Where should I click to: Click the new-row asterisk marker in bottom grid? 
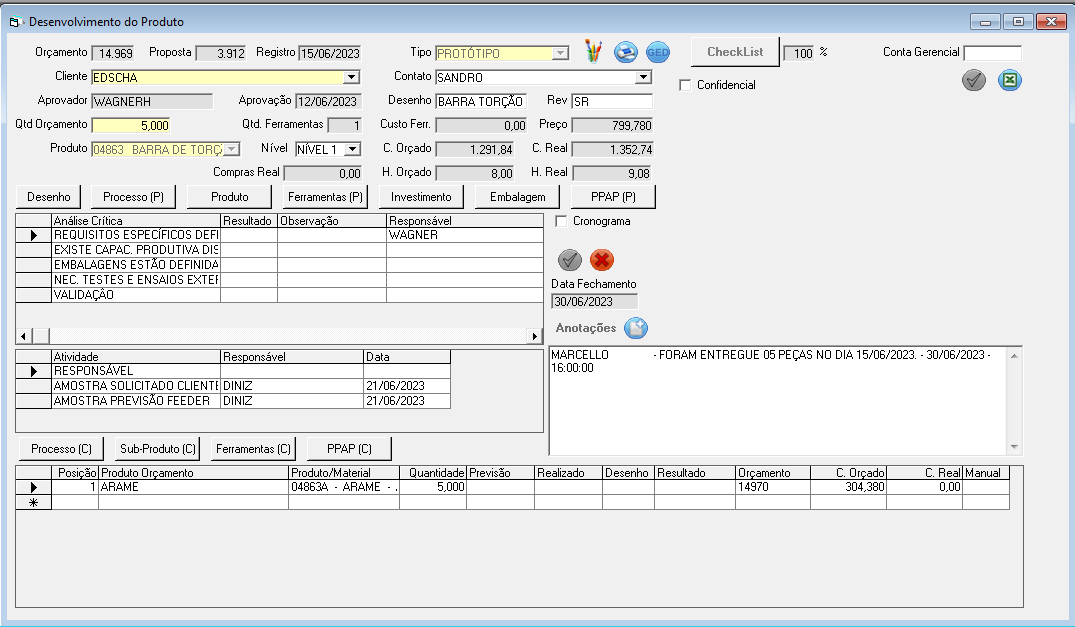(33, 503)
